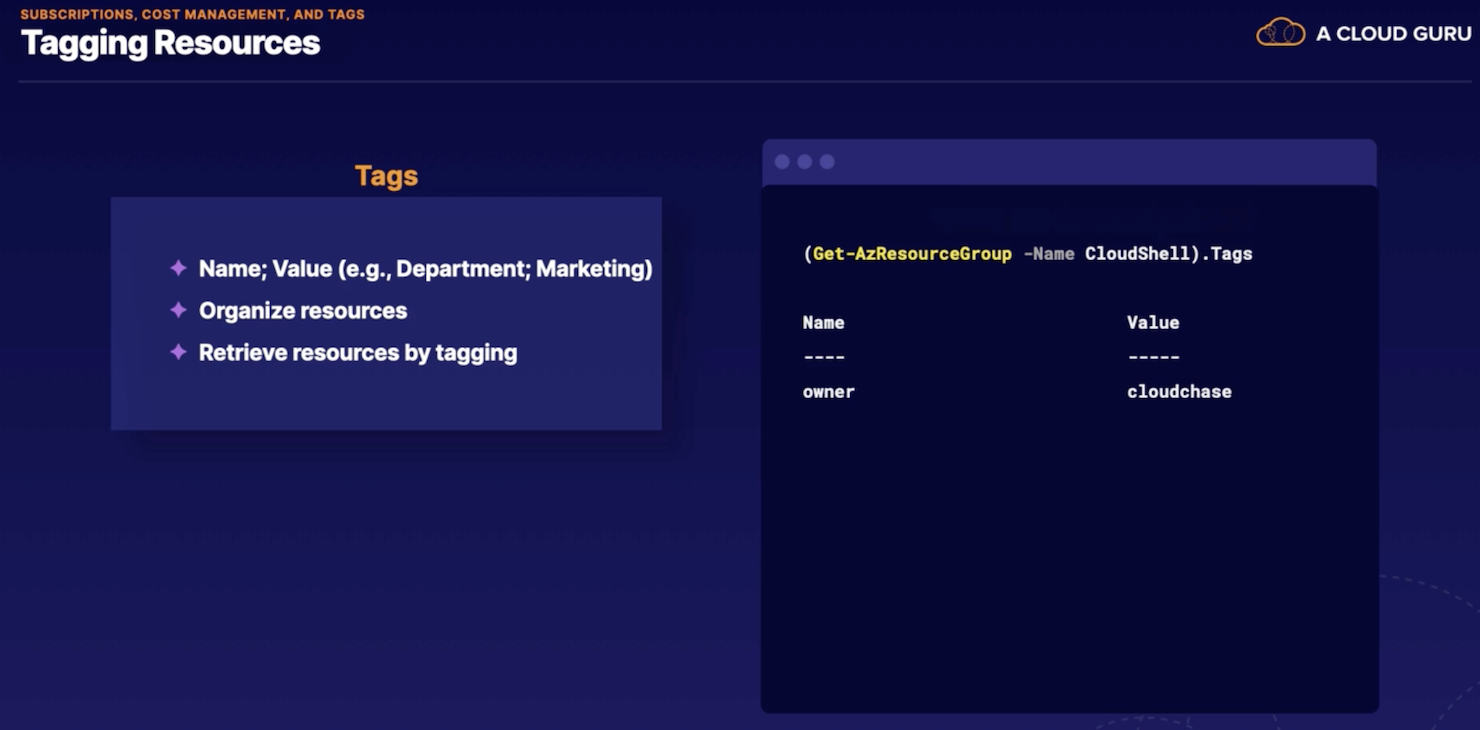
Task: Click the first dot in terminal title bar
Action: pos(782,162)
